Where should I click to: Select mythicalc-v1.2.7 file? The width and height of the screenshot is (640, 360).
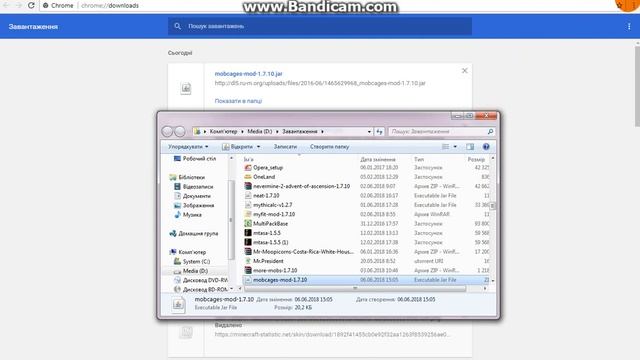tap(268, 205)
